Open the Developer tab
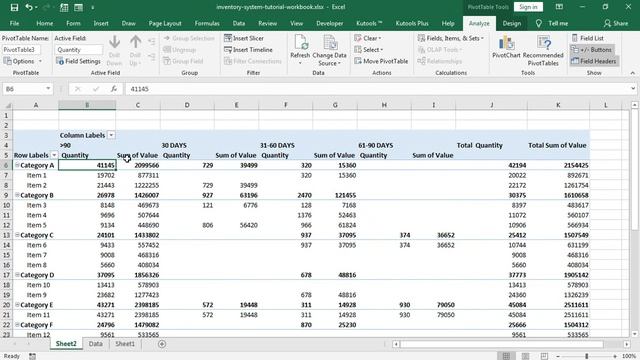This screenshot has height=360, width=640. 329,24
